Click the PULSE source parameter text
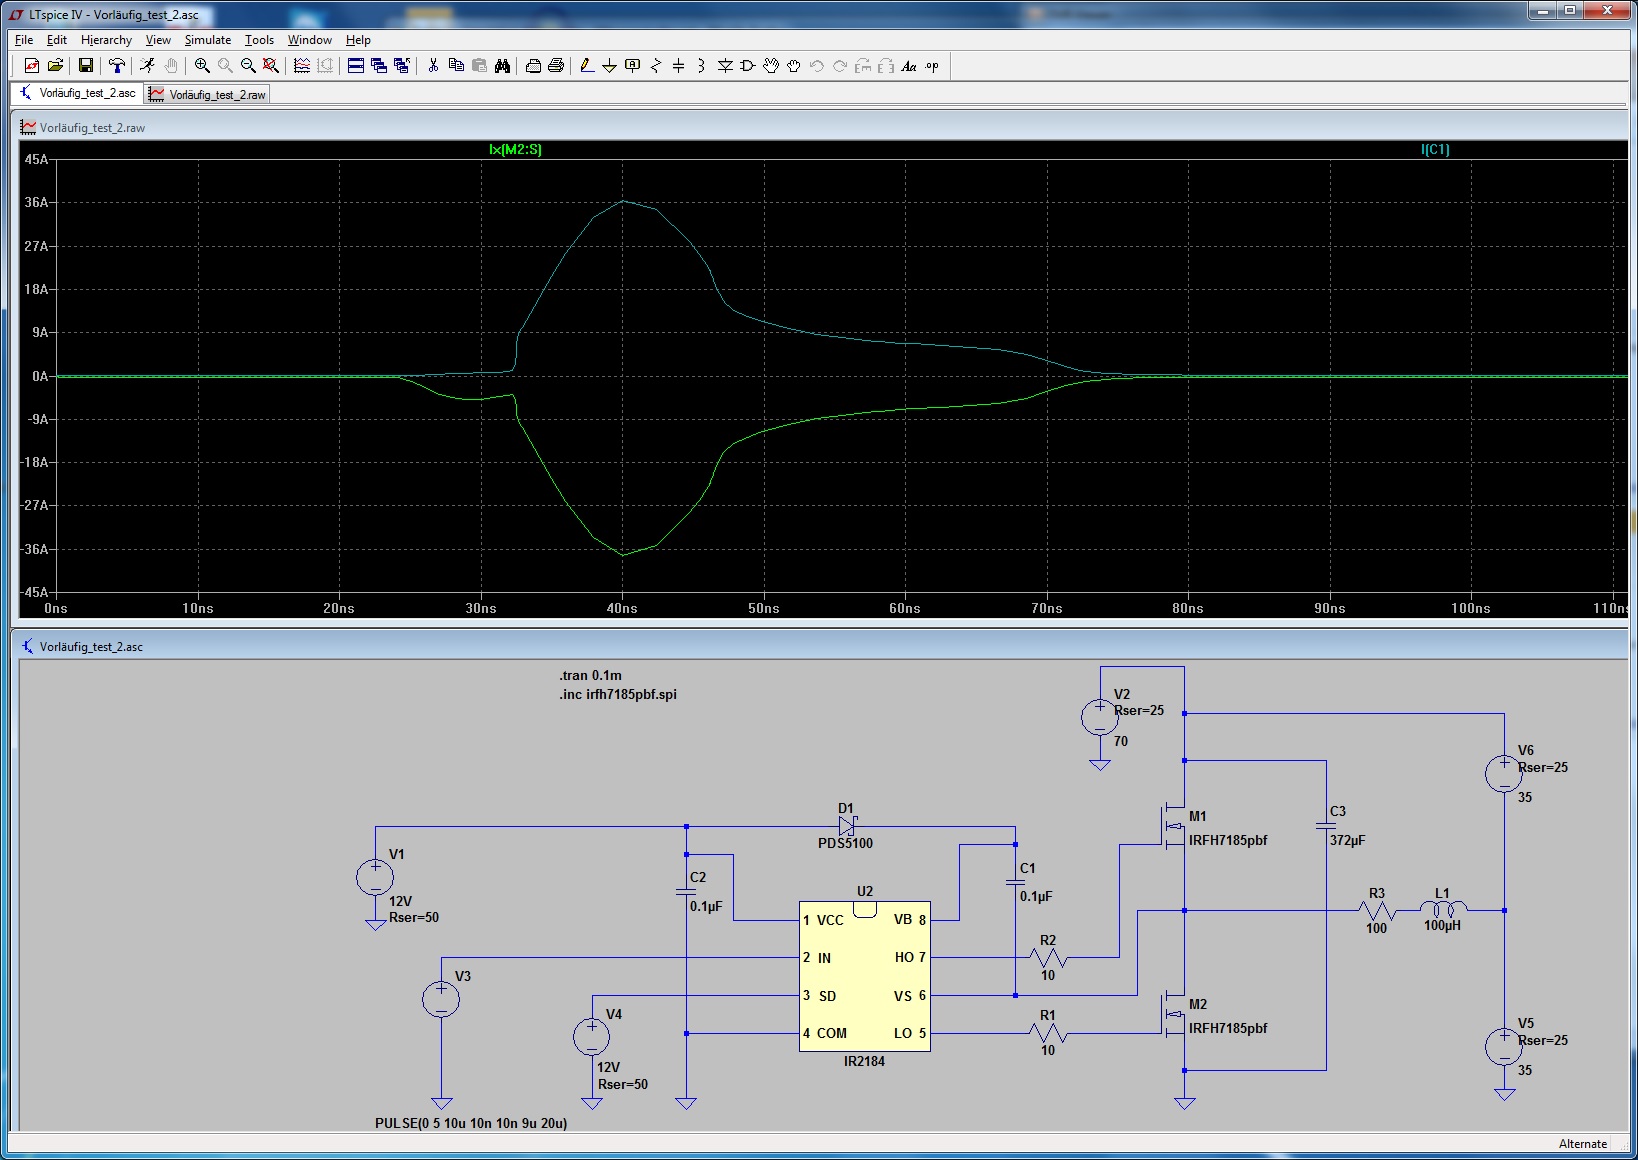The width and height of the screenshot is (1638, 1160). tap(471, 1123)
